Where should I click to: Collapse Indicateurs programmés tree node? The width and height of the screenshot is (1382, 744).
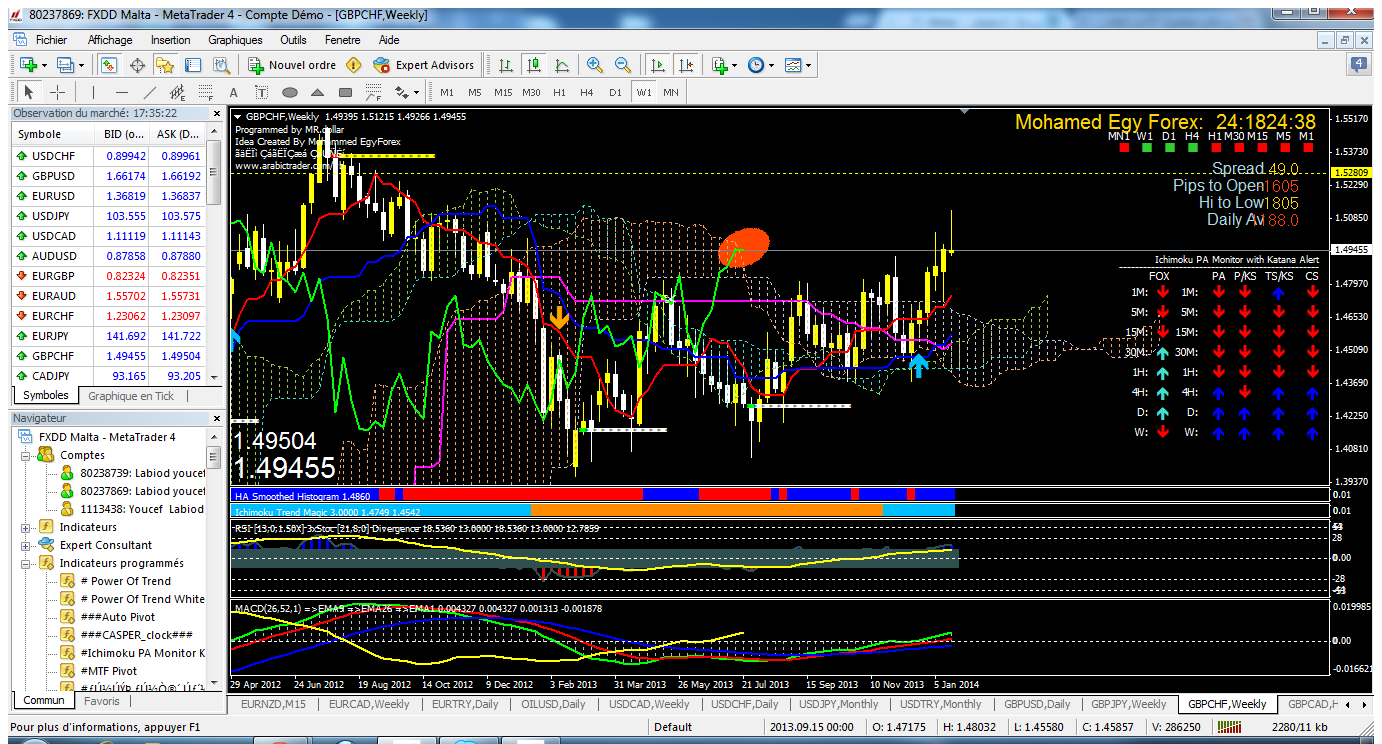click(x=25, y=563)
